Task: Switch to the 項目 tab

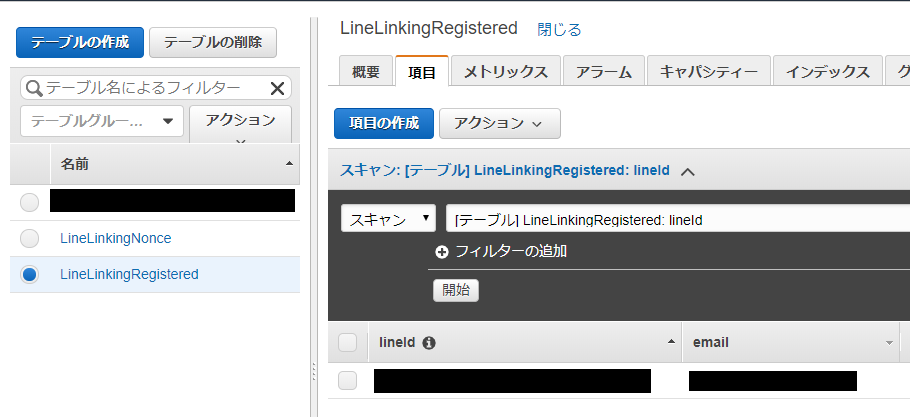Action: 422,72
